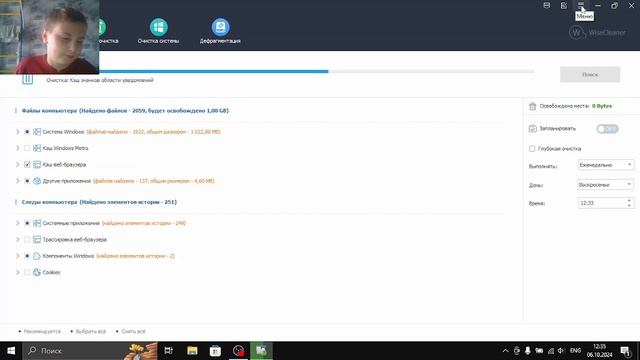Click the Выбрать всё link
This screenshot has height=360, width=640.
pyautogui.click(x=91, y=331)
